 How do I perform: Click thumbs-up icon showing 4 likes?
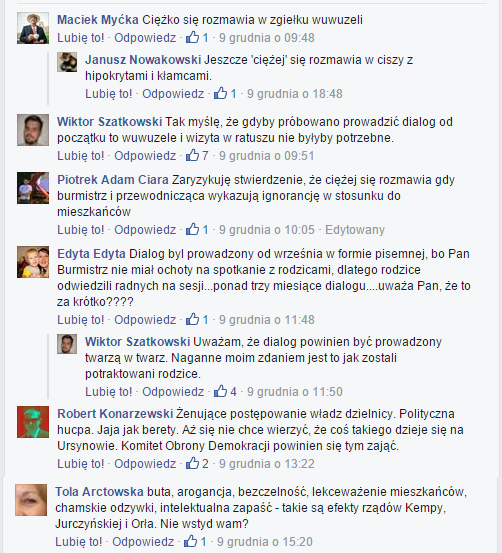[x=220, y=391]
